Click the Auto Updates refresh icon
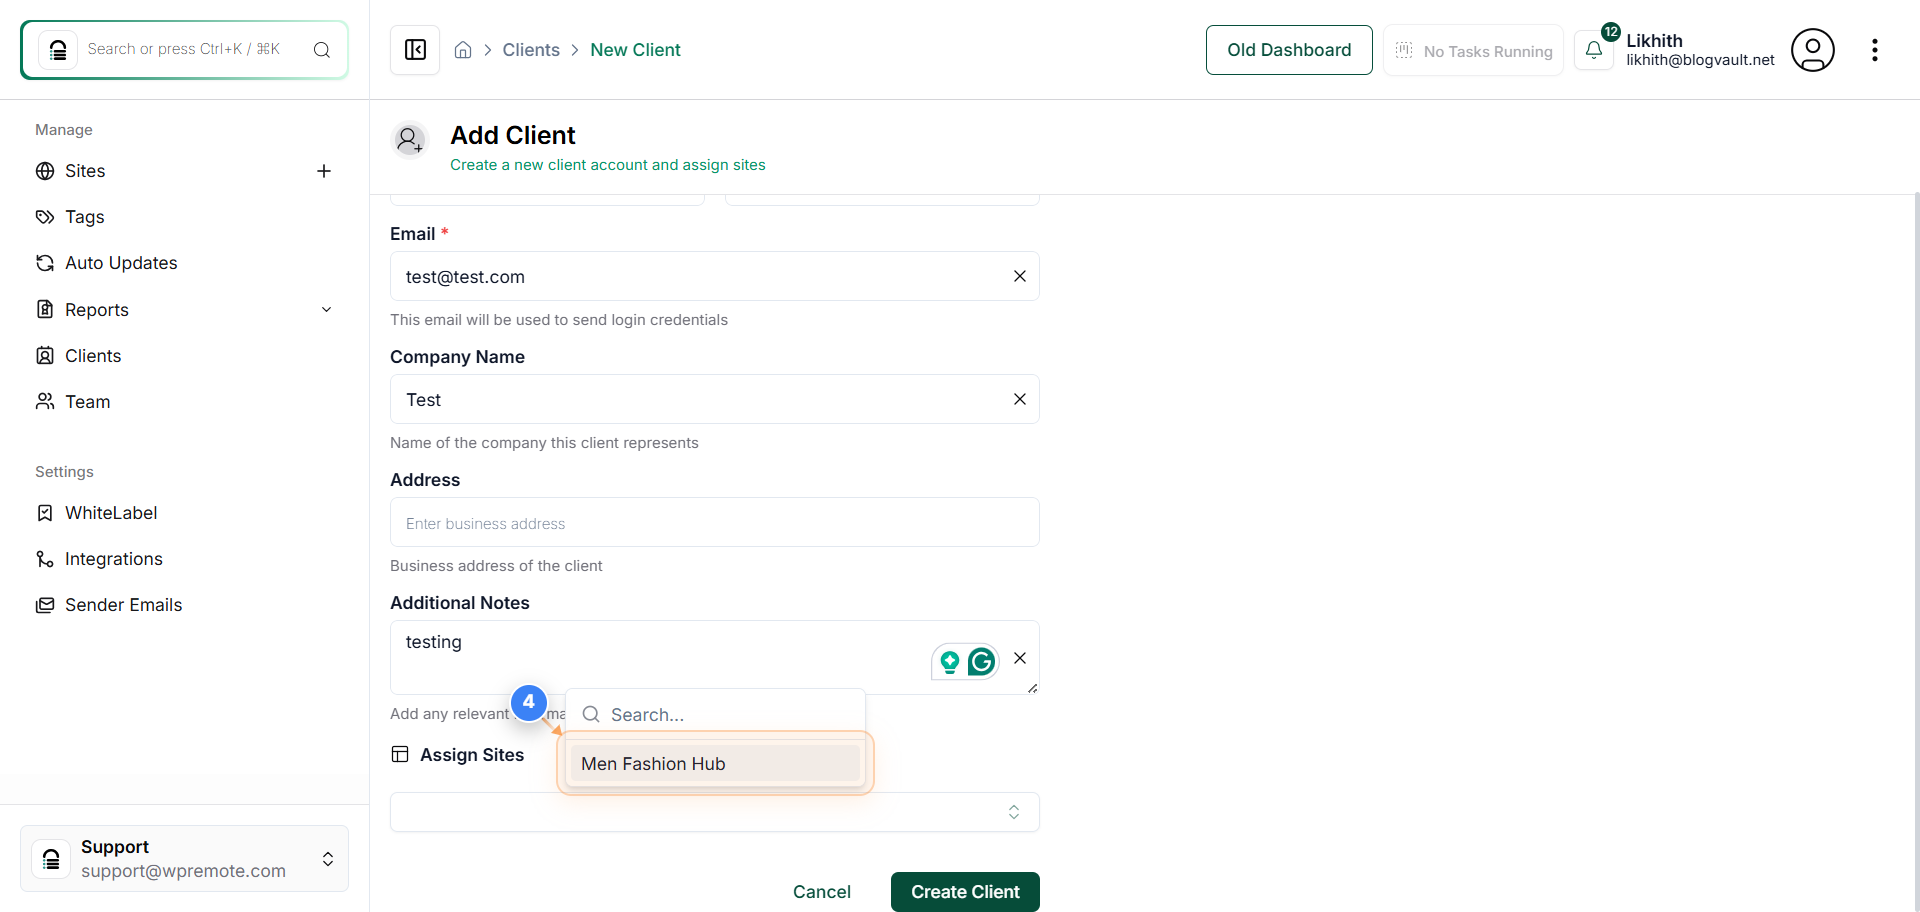The width and height of the screenshot is (1920, 912). 44,263
